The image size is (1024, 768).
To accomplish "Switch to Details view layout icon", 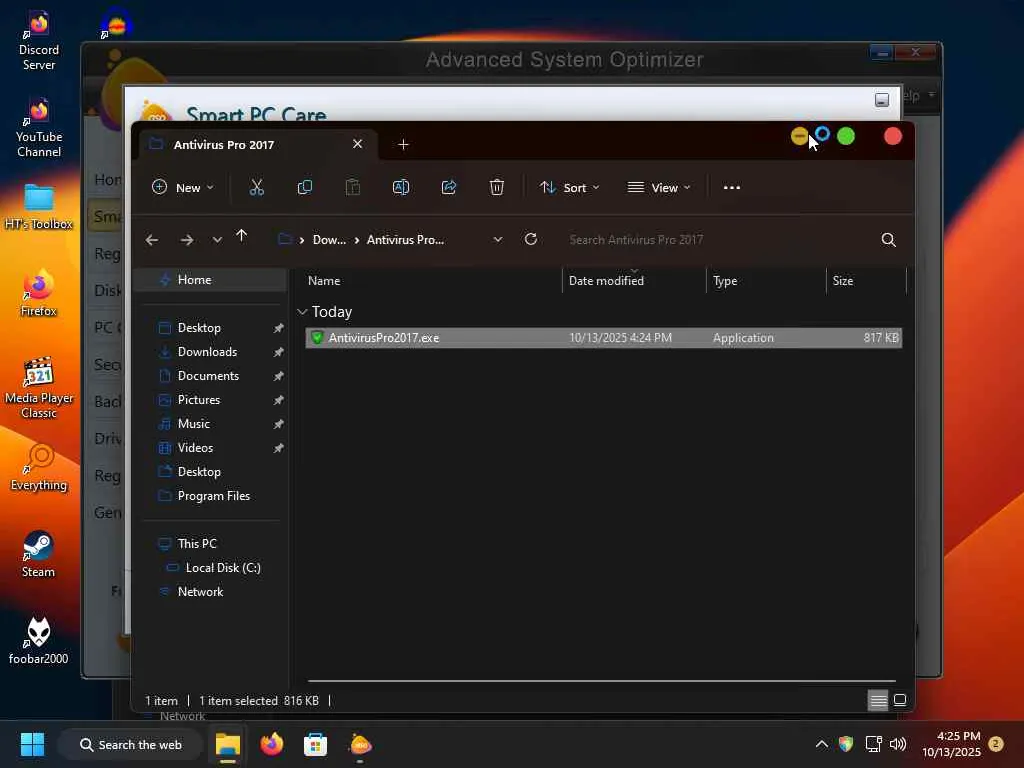I will tap(878, 701).
